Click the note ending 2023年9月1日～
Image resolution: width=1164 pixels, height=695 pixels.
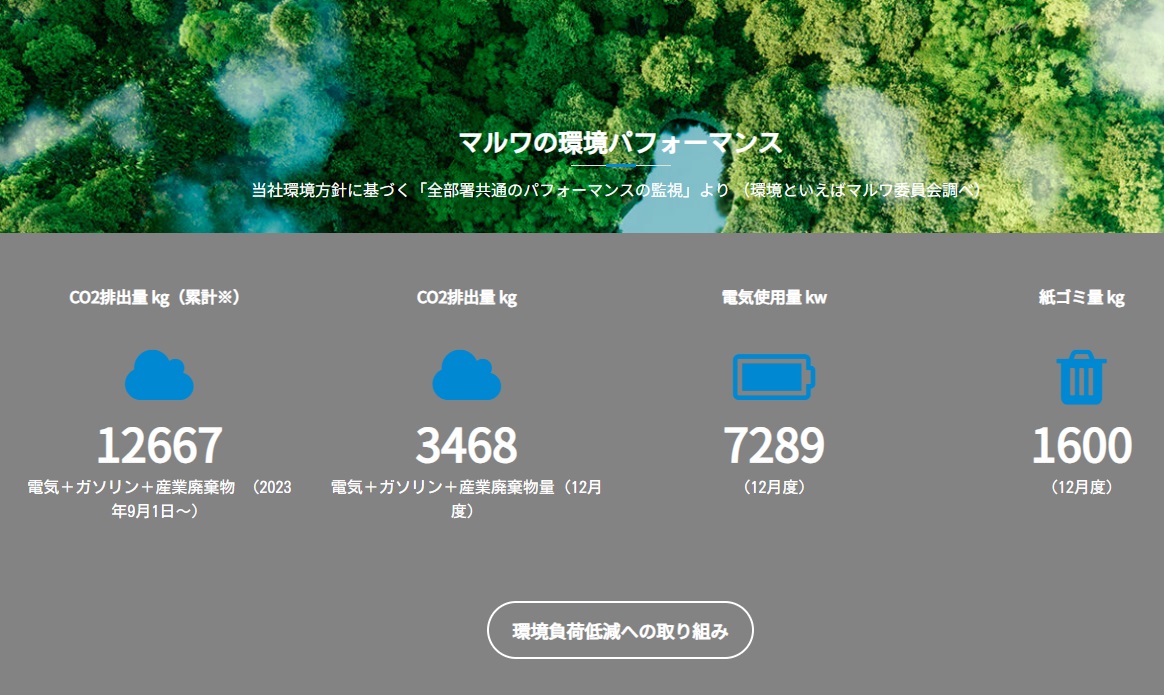[159, 499]
